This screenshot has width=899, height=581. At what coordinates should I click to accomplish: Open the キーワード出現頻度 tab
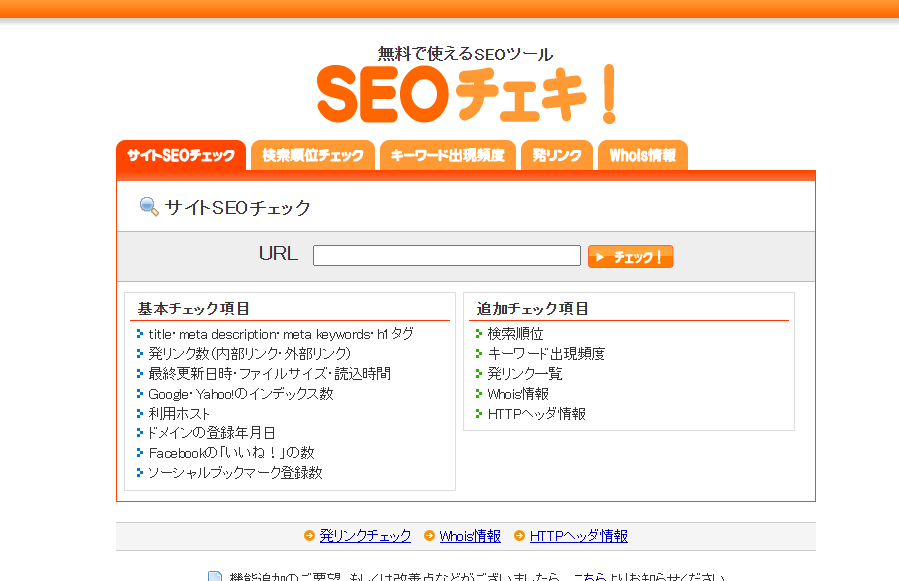pyautogui.click(x=447, y=156)
